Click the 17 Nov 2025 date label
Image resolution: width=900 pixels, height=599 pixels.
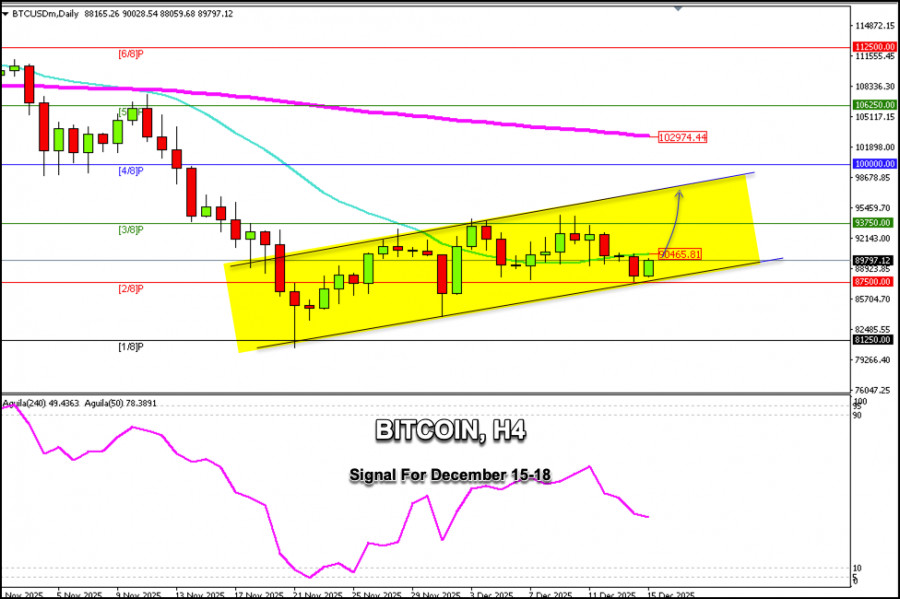coord(259,594)
